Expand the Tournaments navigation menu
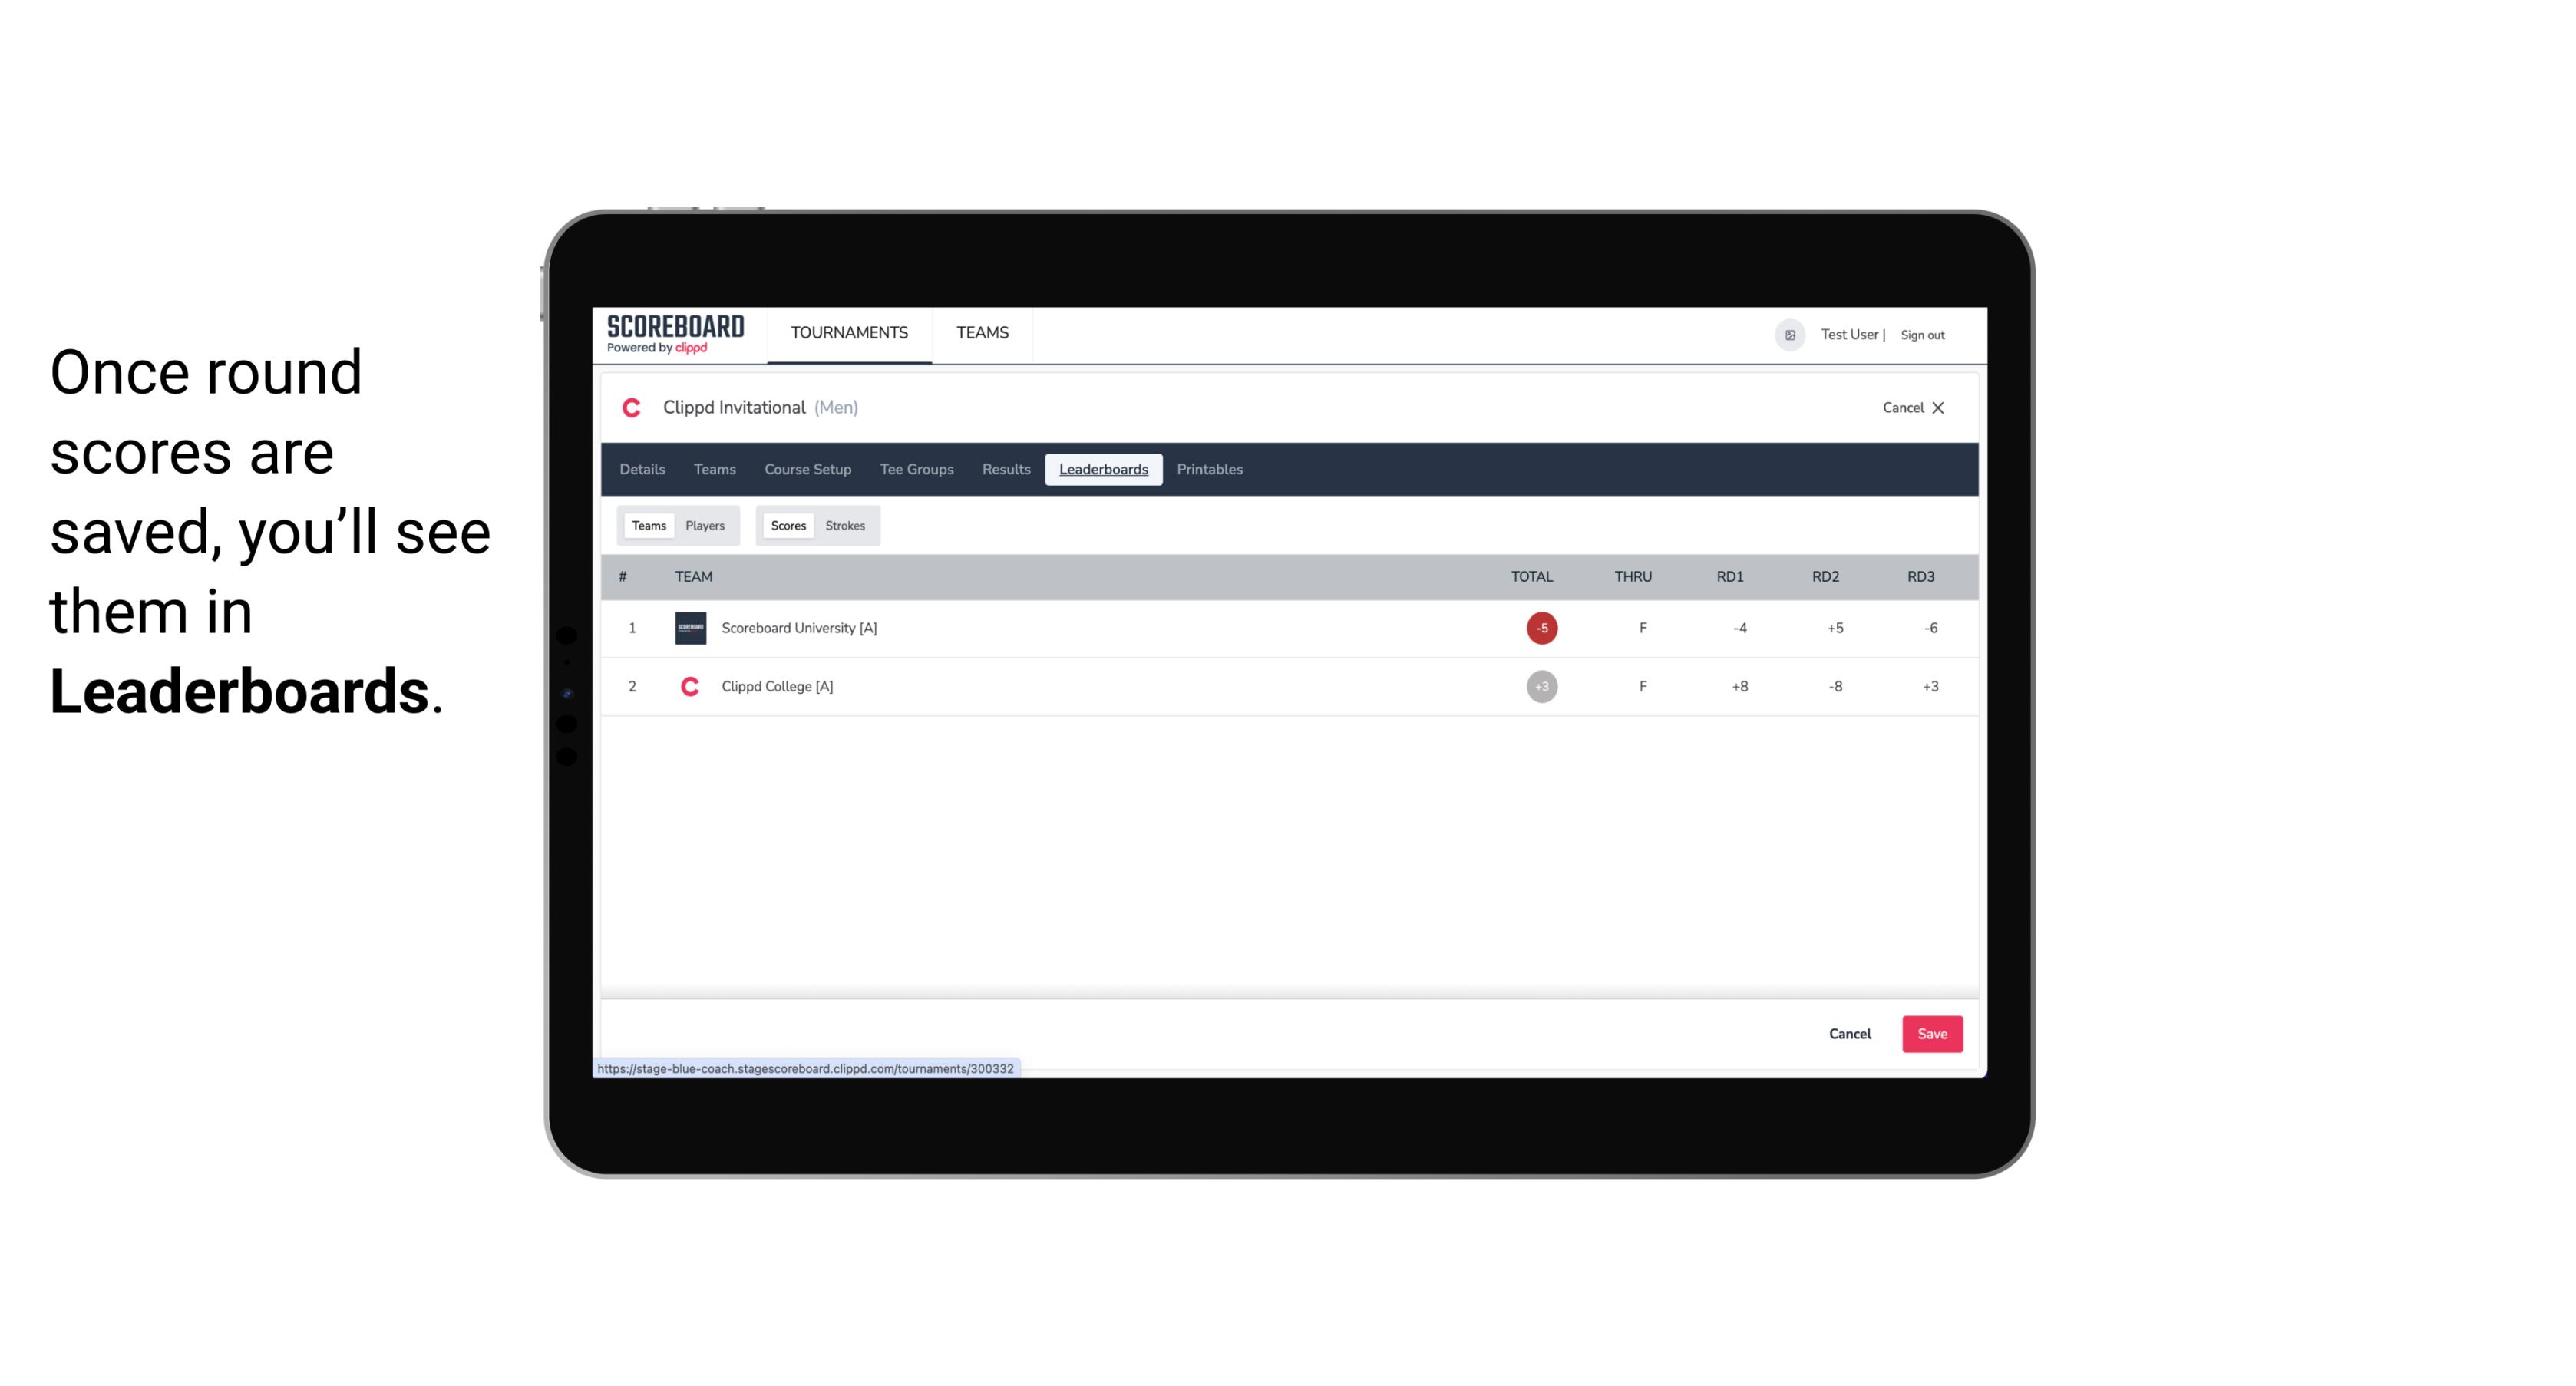This screenshot has height=1386, width=2576. tap(850, 335)
